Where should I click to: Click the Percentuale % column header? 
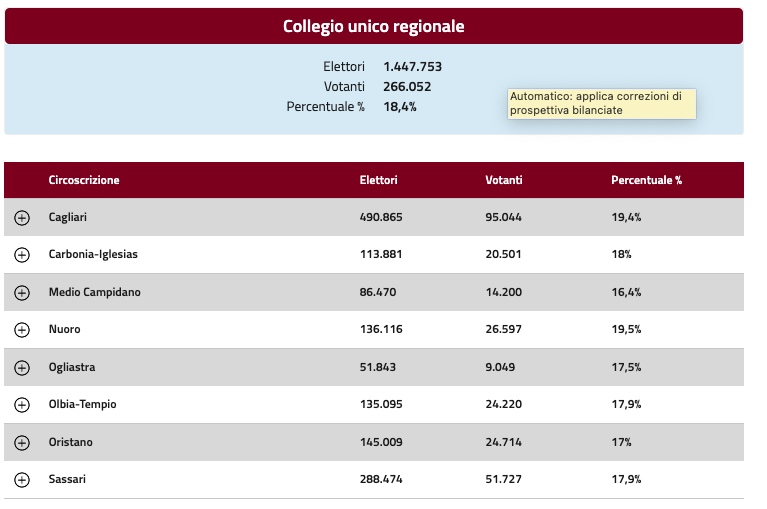coord(646,180)
